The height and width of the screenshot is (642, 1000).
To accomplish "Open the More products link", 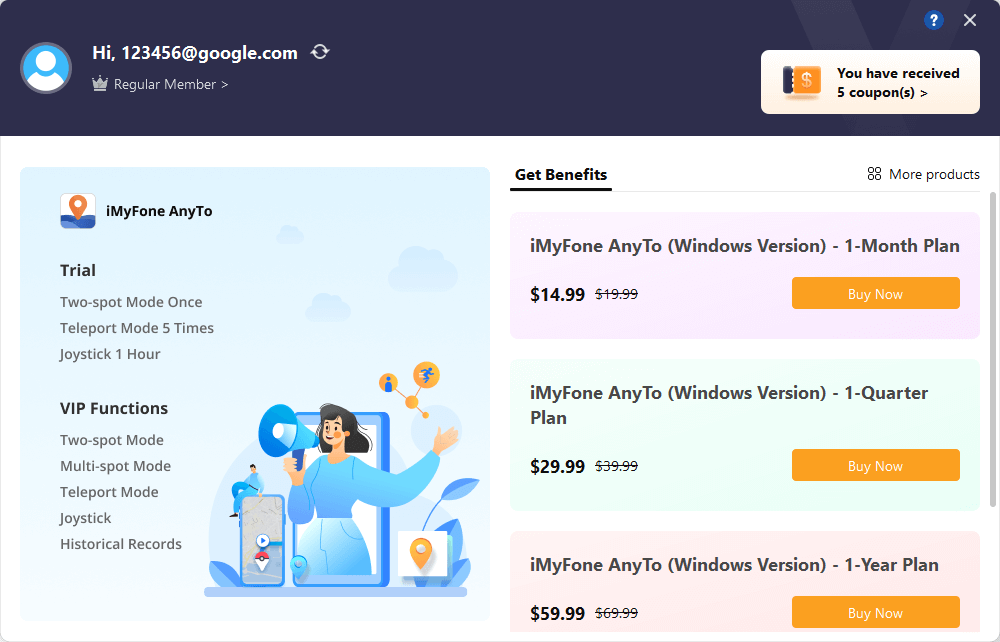I will coord(934,174).
